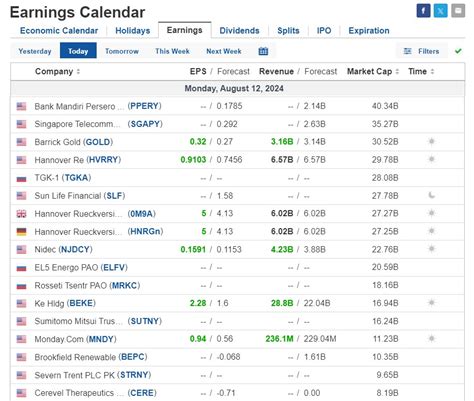Click the green checkmark beside Filters
This screenshot has width=474, height=401.
click(x=458, y=51)
